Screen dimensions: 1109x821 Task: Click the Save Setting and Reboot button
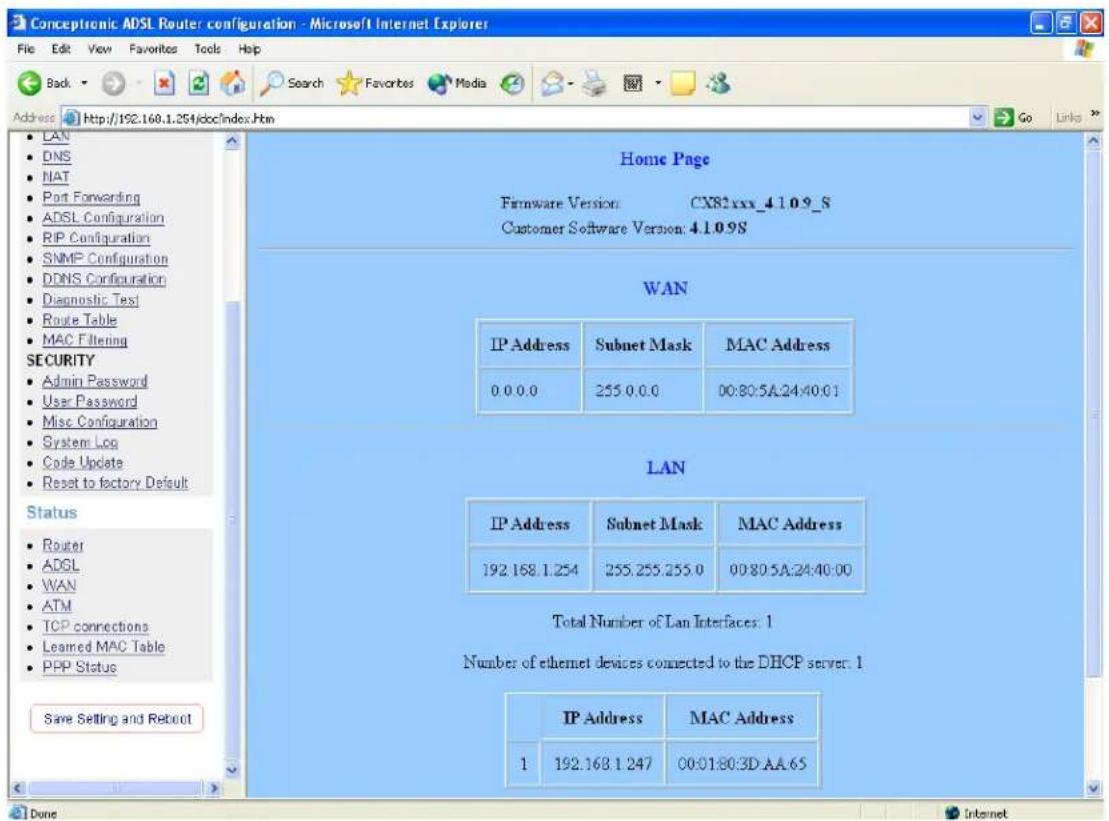click(x=117, y=718)
